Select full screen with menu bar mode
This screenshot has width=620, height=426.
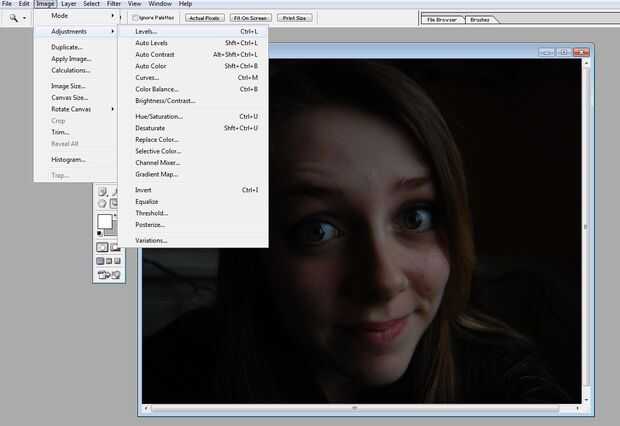pyautogui.click(x=108, y=261)
